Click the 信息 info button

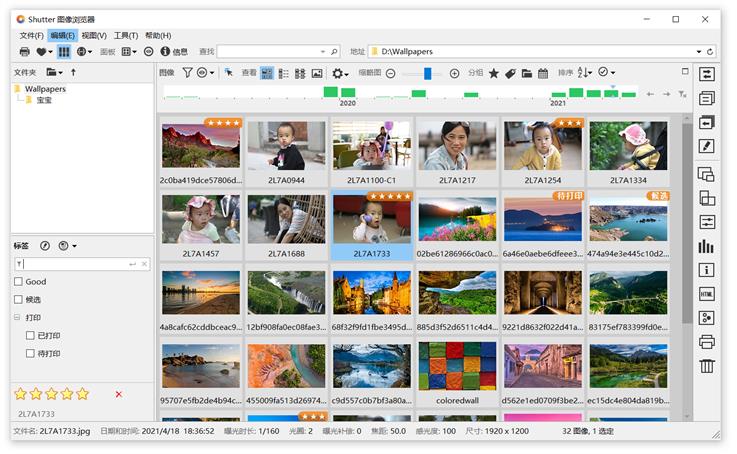[174, 52]
